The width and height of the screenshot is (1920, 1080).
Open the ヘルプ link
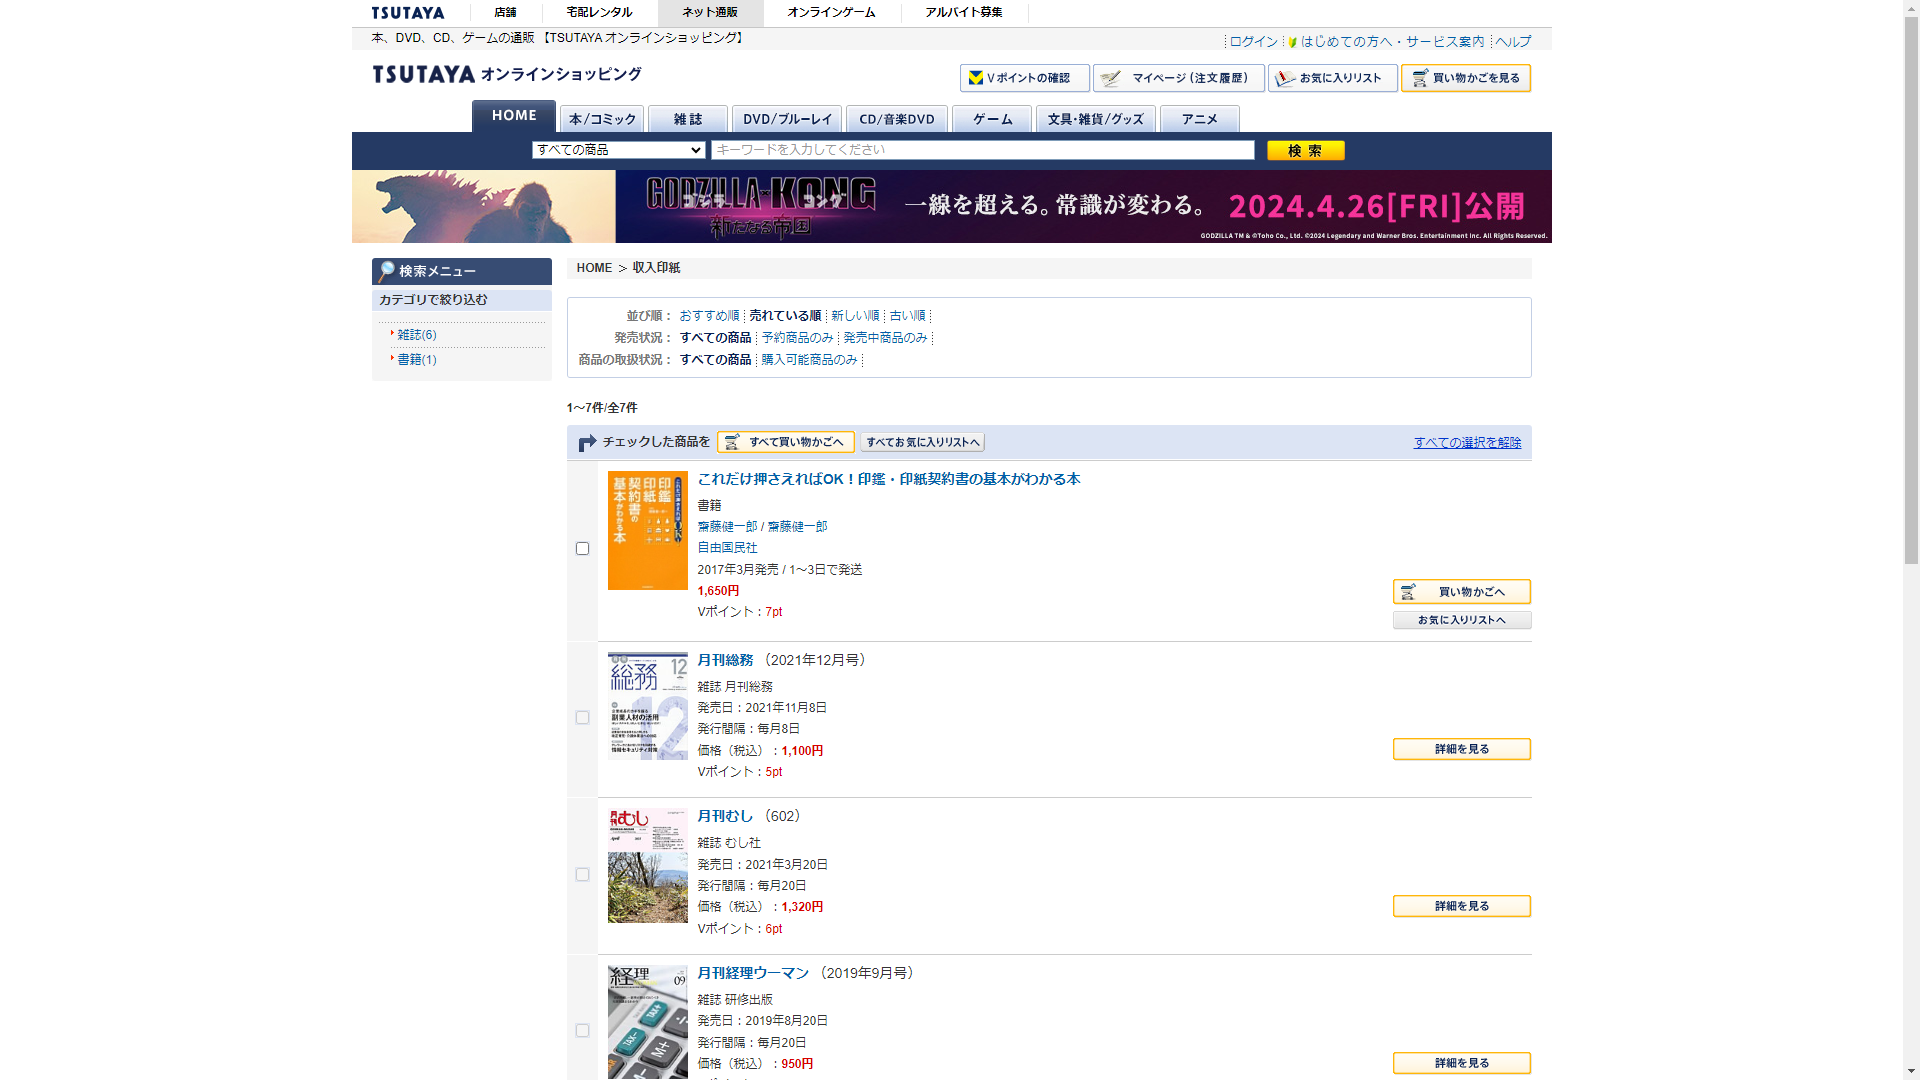click(x=1513, y=42)
